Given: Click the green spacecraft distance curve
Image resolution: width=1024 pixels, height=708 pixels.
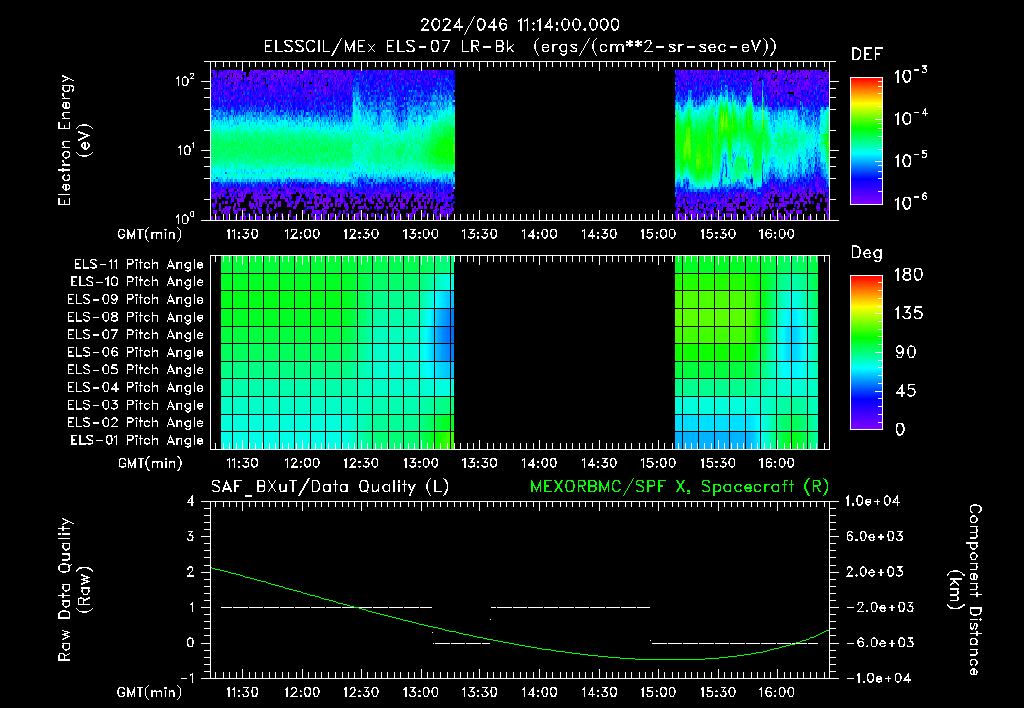Looking at the screenshot, I should coord(520,644).
